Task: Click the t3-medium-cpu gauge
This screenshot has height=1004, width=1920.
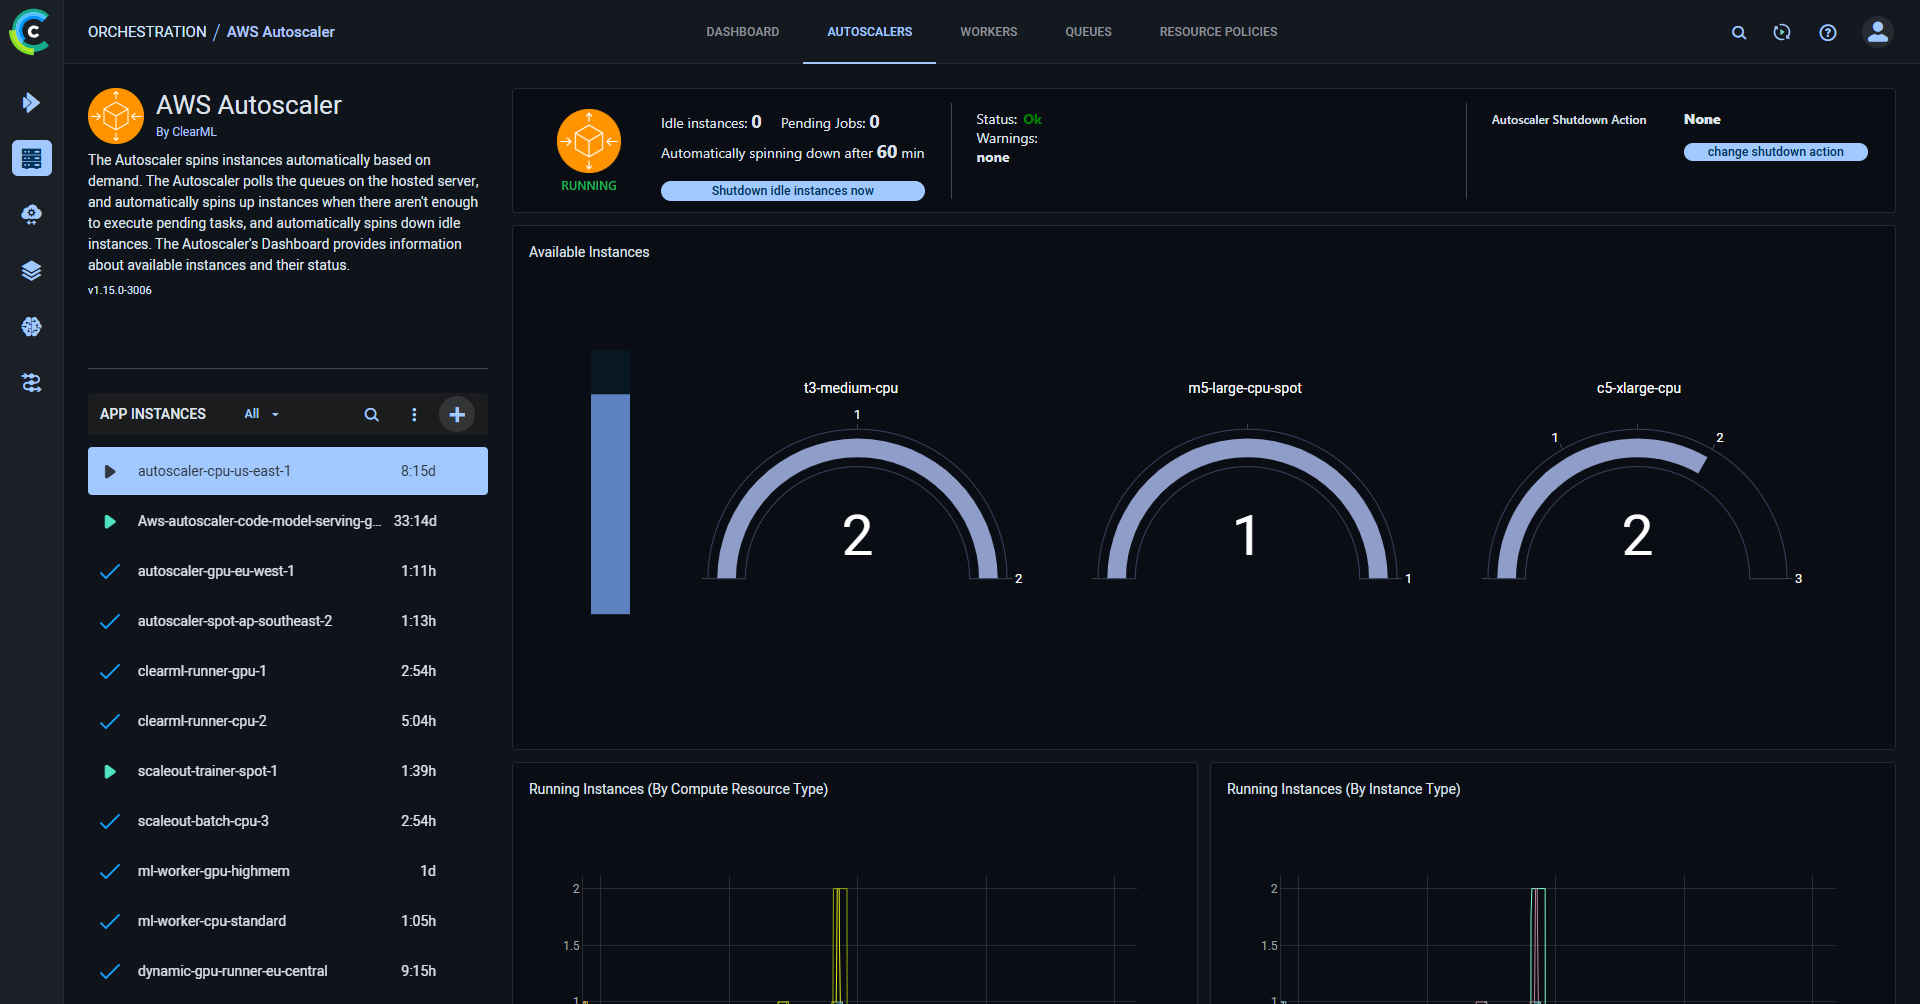Action: tap(857, 505)
